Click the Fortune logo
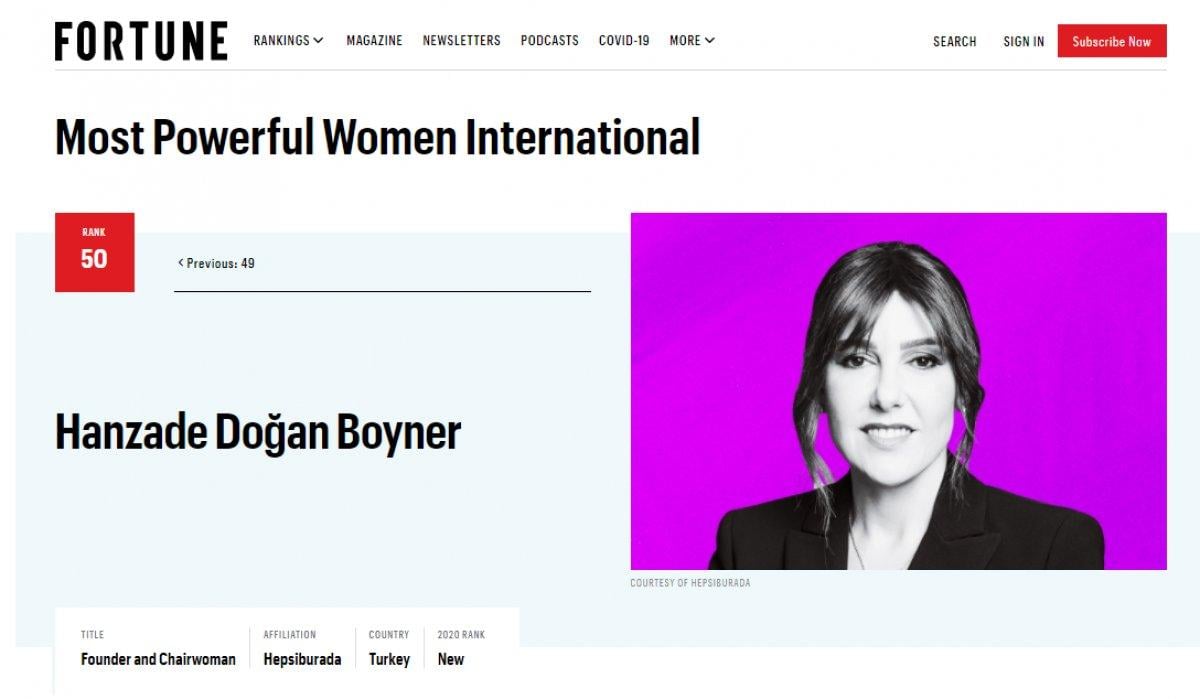This screenshot has width=1200, height=699. 141,41
